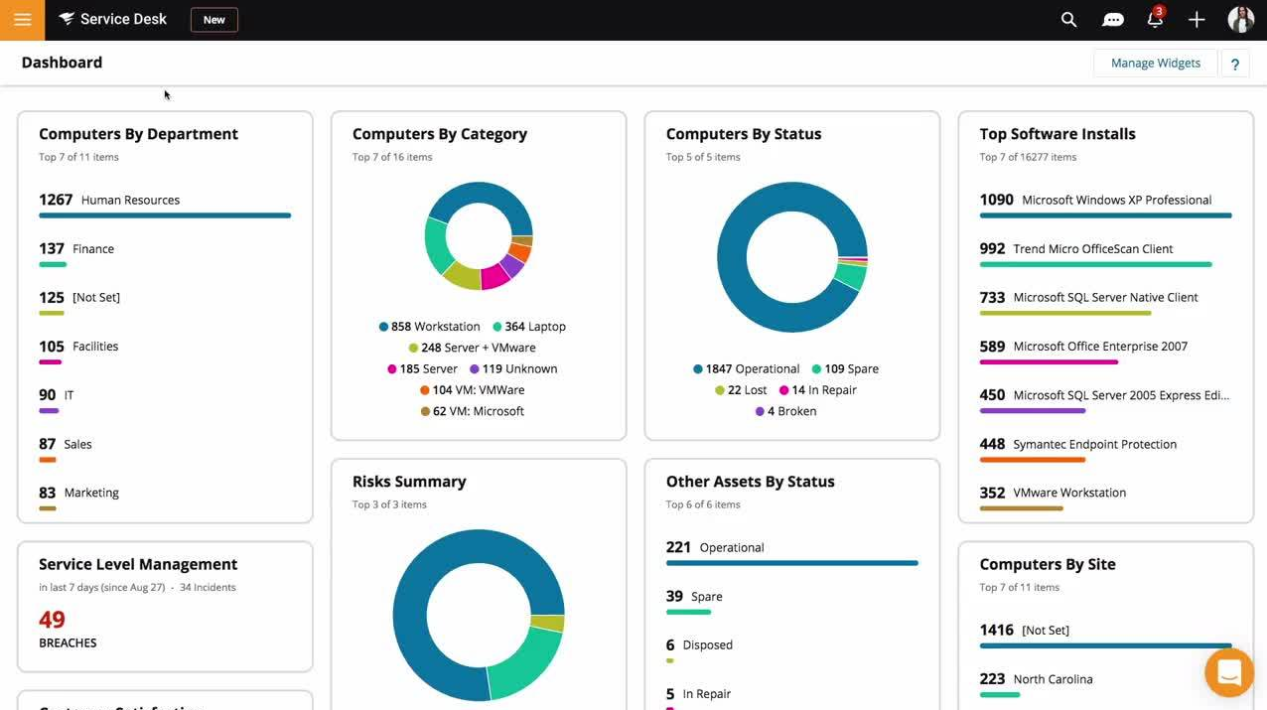Open the chat messages icon
Viewport: 1267px width, 710px height.
[1113, 20]
